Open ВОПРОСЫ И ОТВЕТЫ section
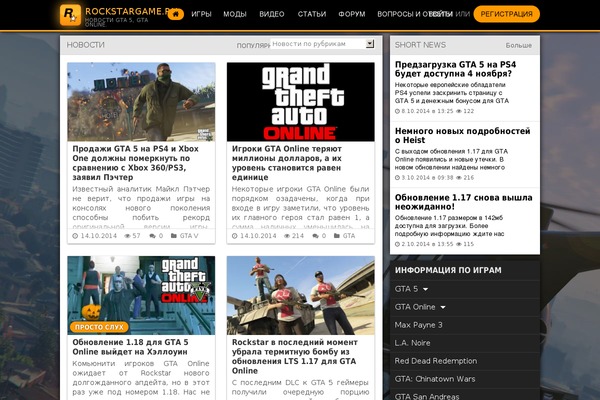Image resolution: width=600 pixels, height=400 pixels. (x=415, y=14)
